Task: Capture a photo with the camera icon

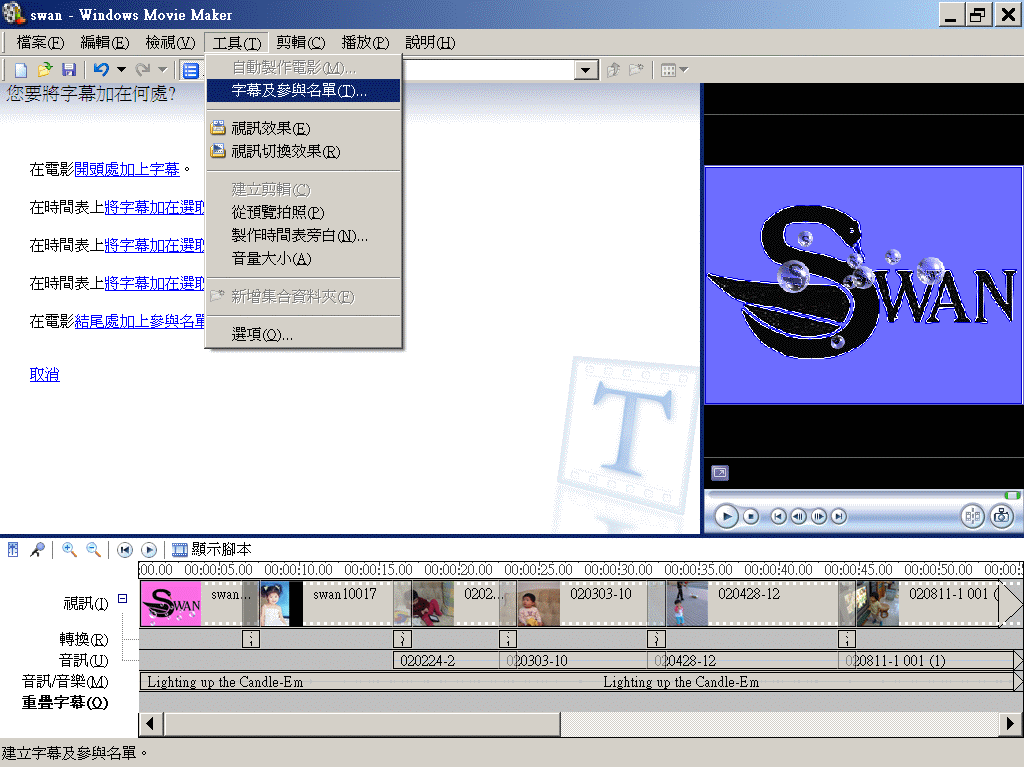Action: click(x=1001, y=516)
